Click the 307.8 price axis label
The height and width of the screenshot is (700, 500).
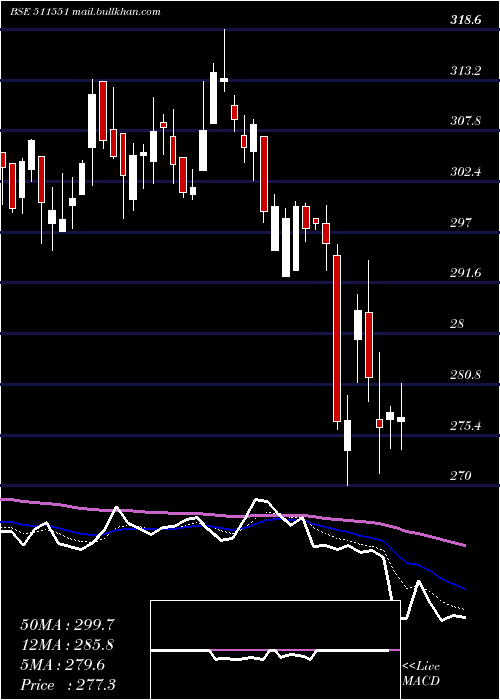466,121
